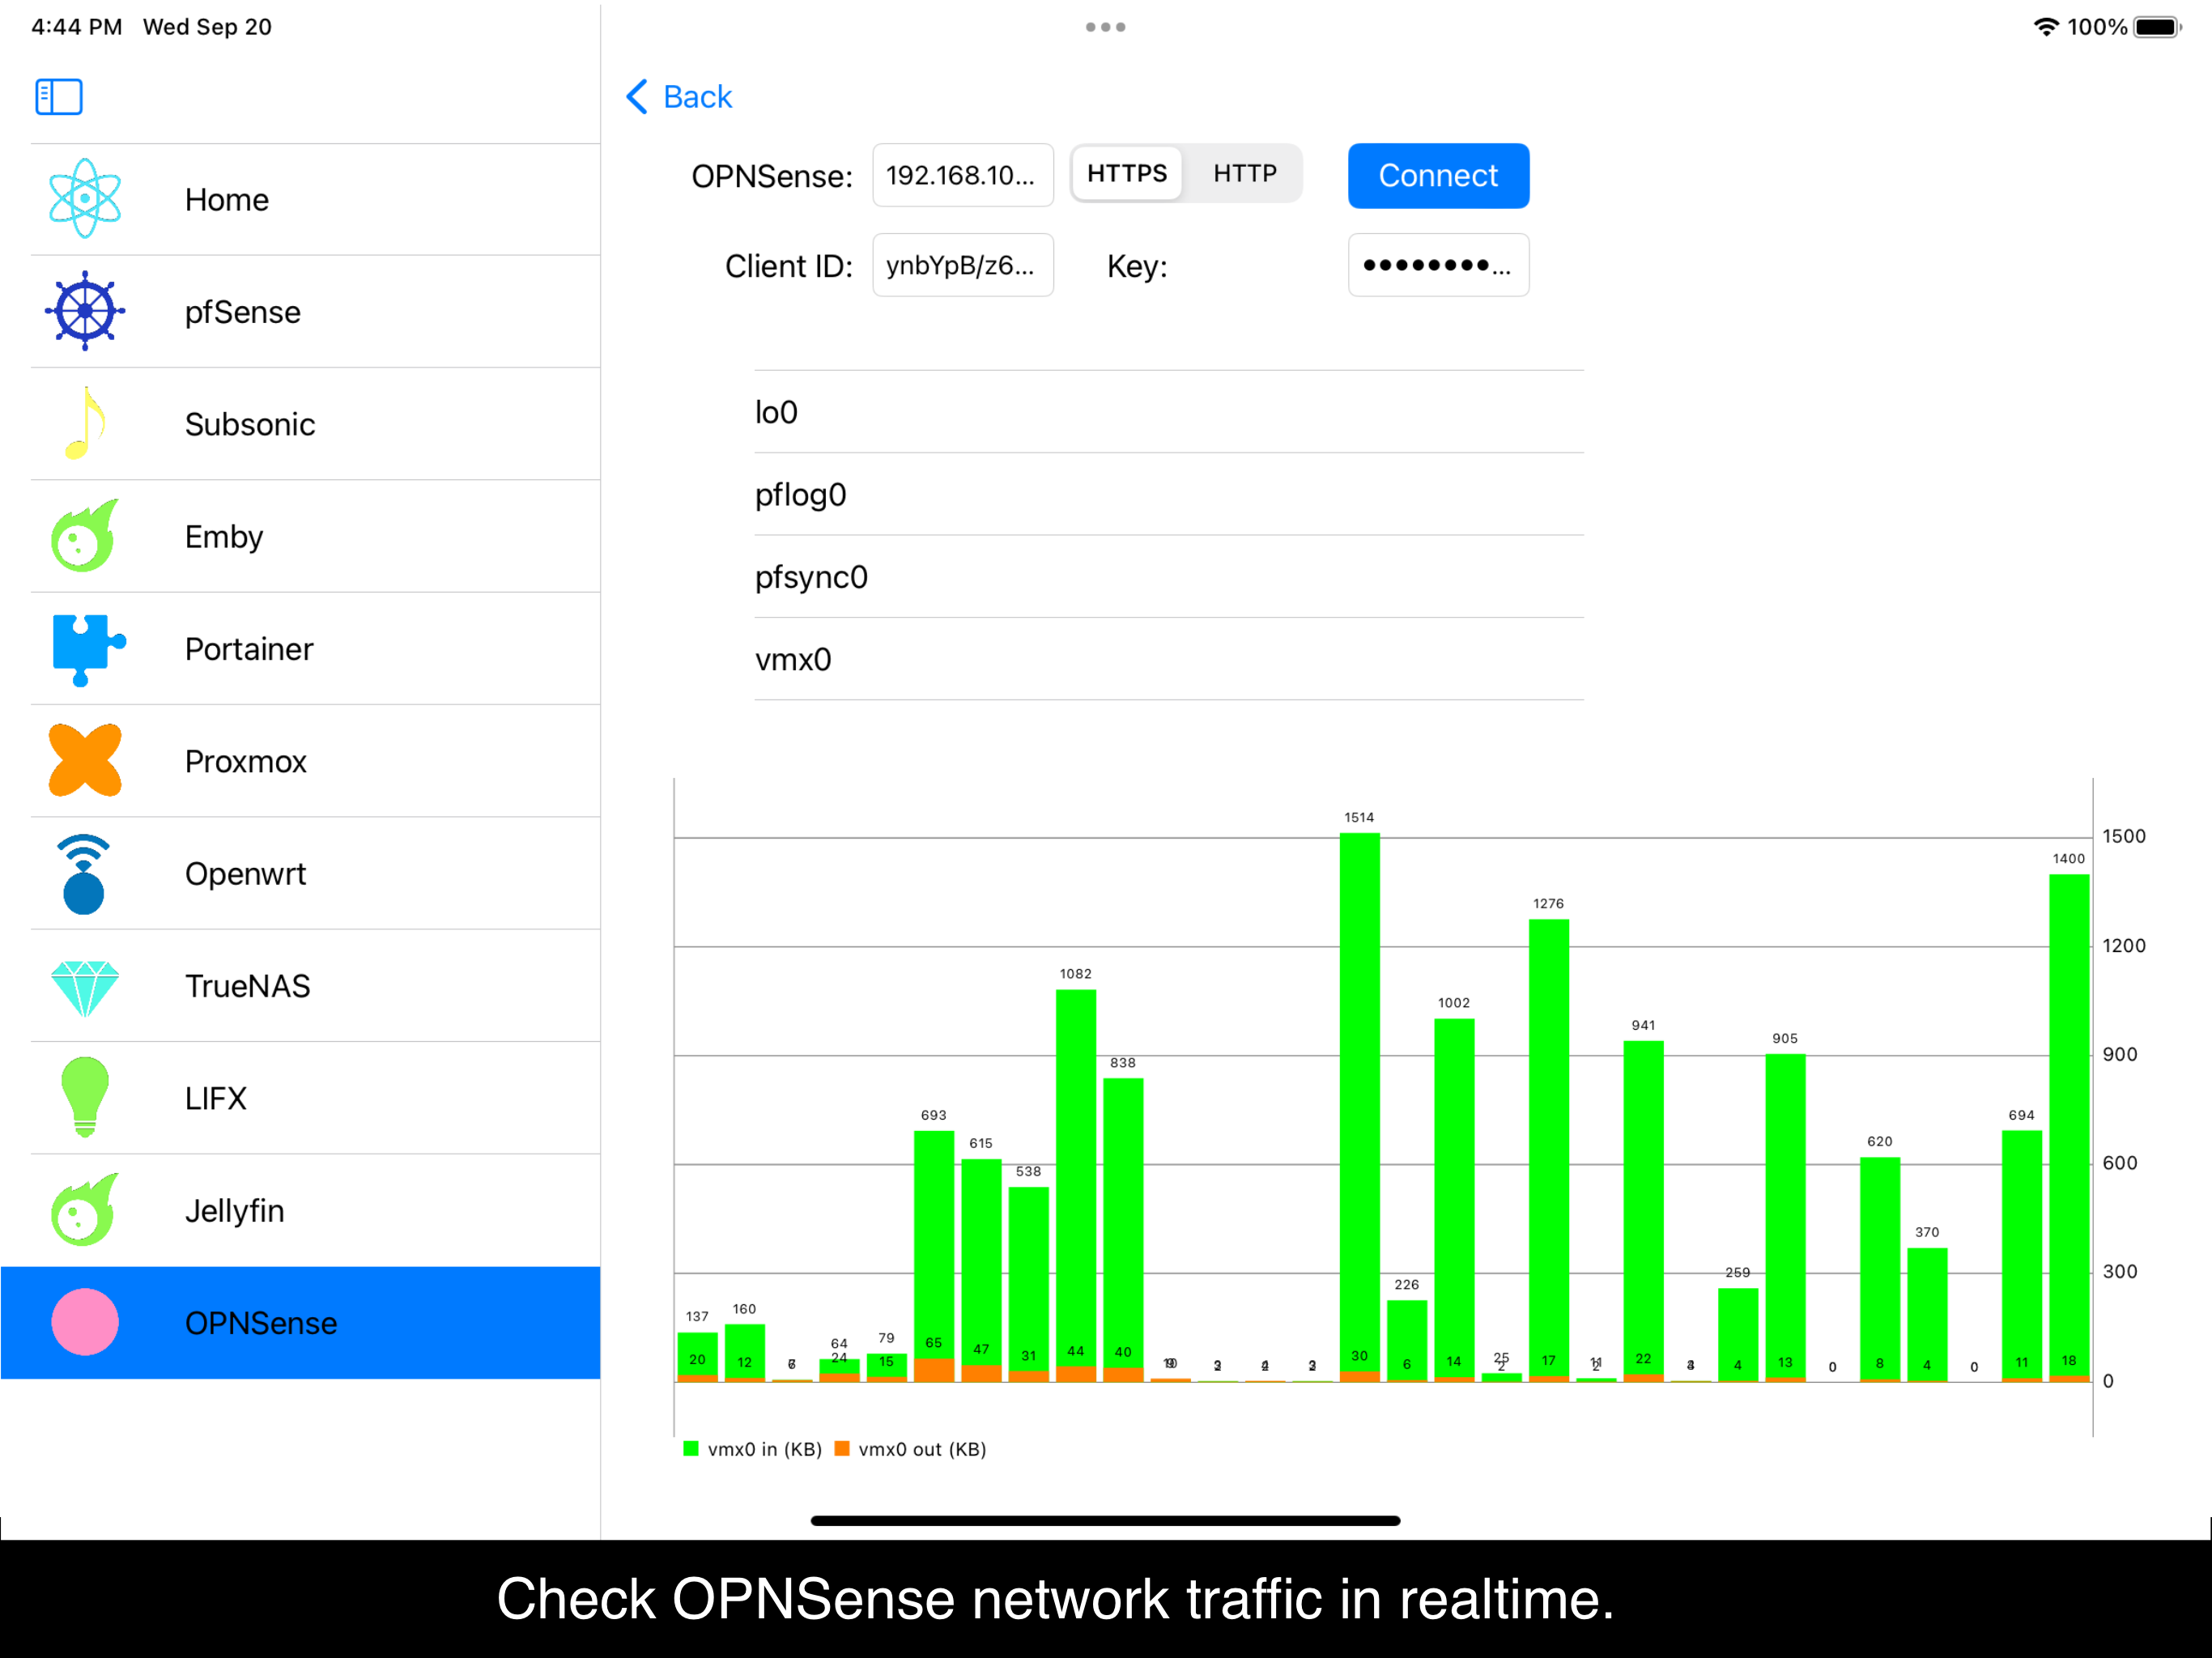
Task: Tap the 1082 KB chart bar
Action: pos(1076,1185)
